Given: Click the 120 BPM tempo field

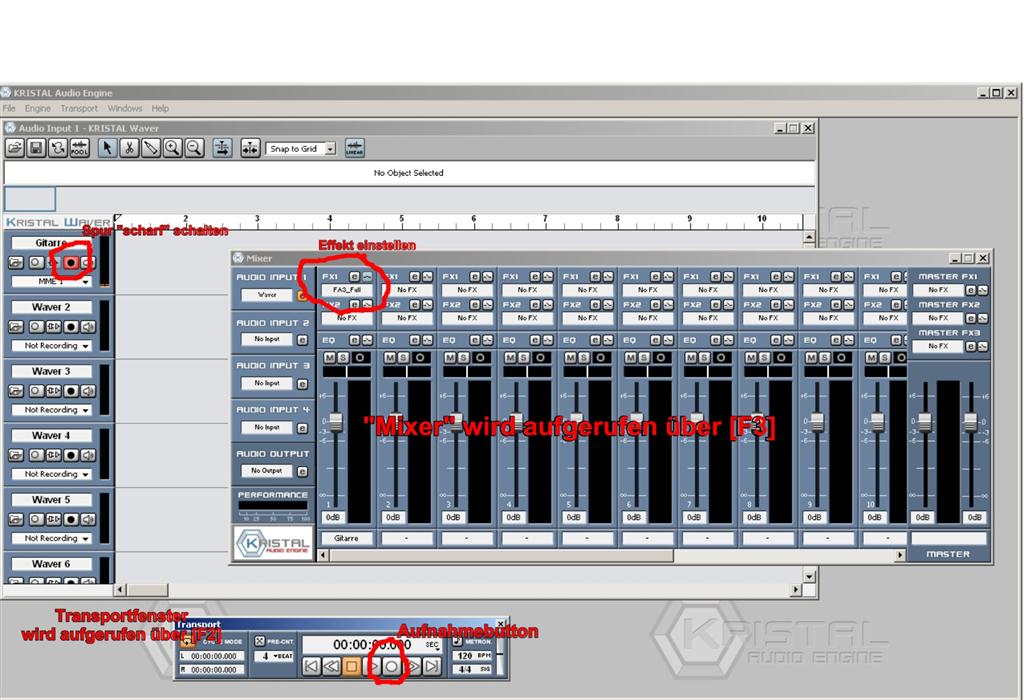Looking at the screenshot, I should pyautogui.click(x=473, y=656).
